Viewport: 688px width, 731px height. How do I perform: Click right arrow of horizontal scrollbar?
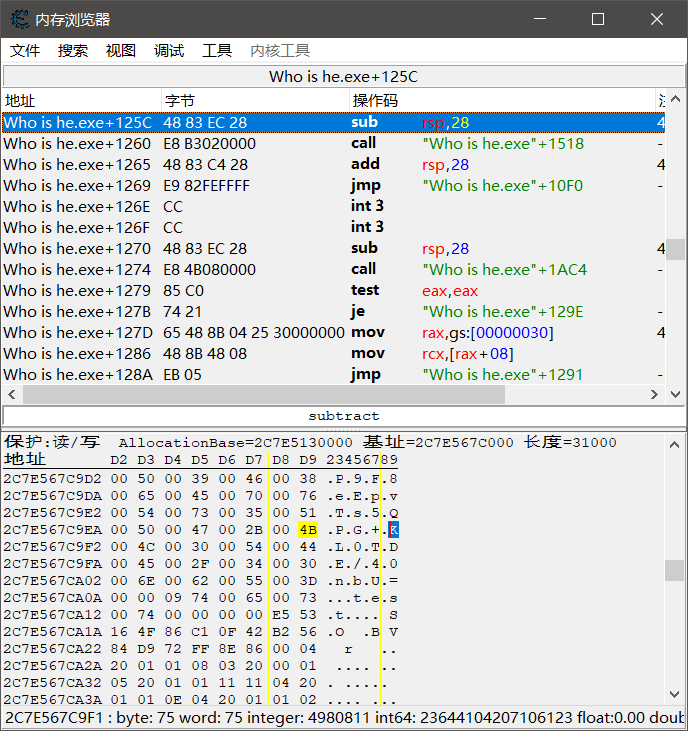pyautogui.click(x=659, y=395)
